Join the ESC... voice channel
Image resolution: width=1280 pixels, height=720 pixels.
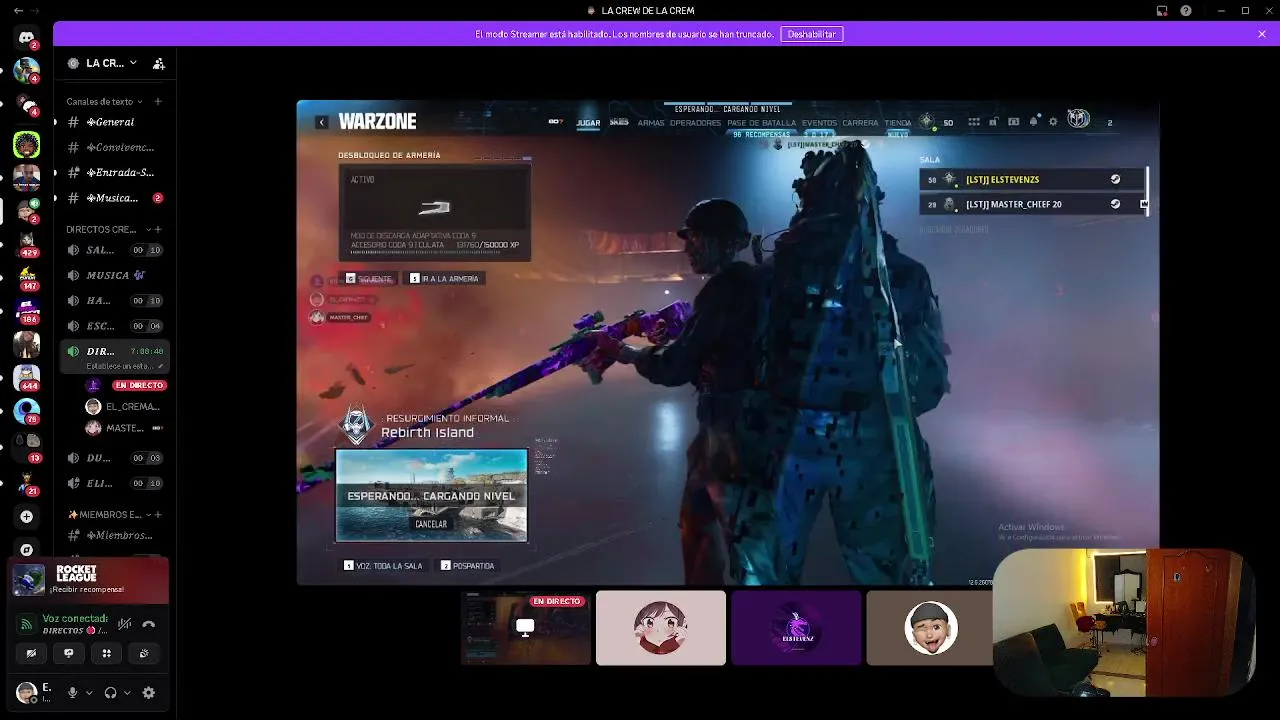pyautogui.click(x=114, y=326)
